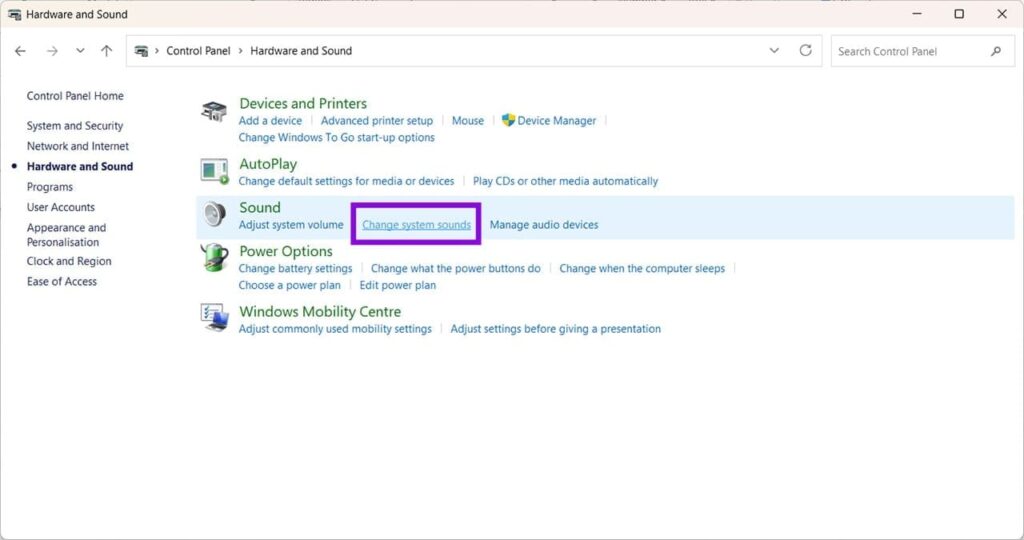Open Network and Internet category
Image resolution: width=1024 pixels, height=540 pixels.
78,146
